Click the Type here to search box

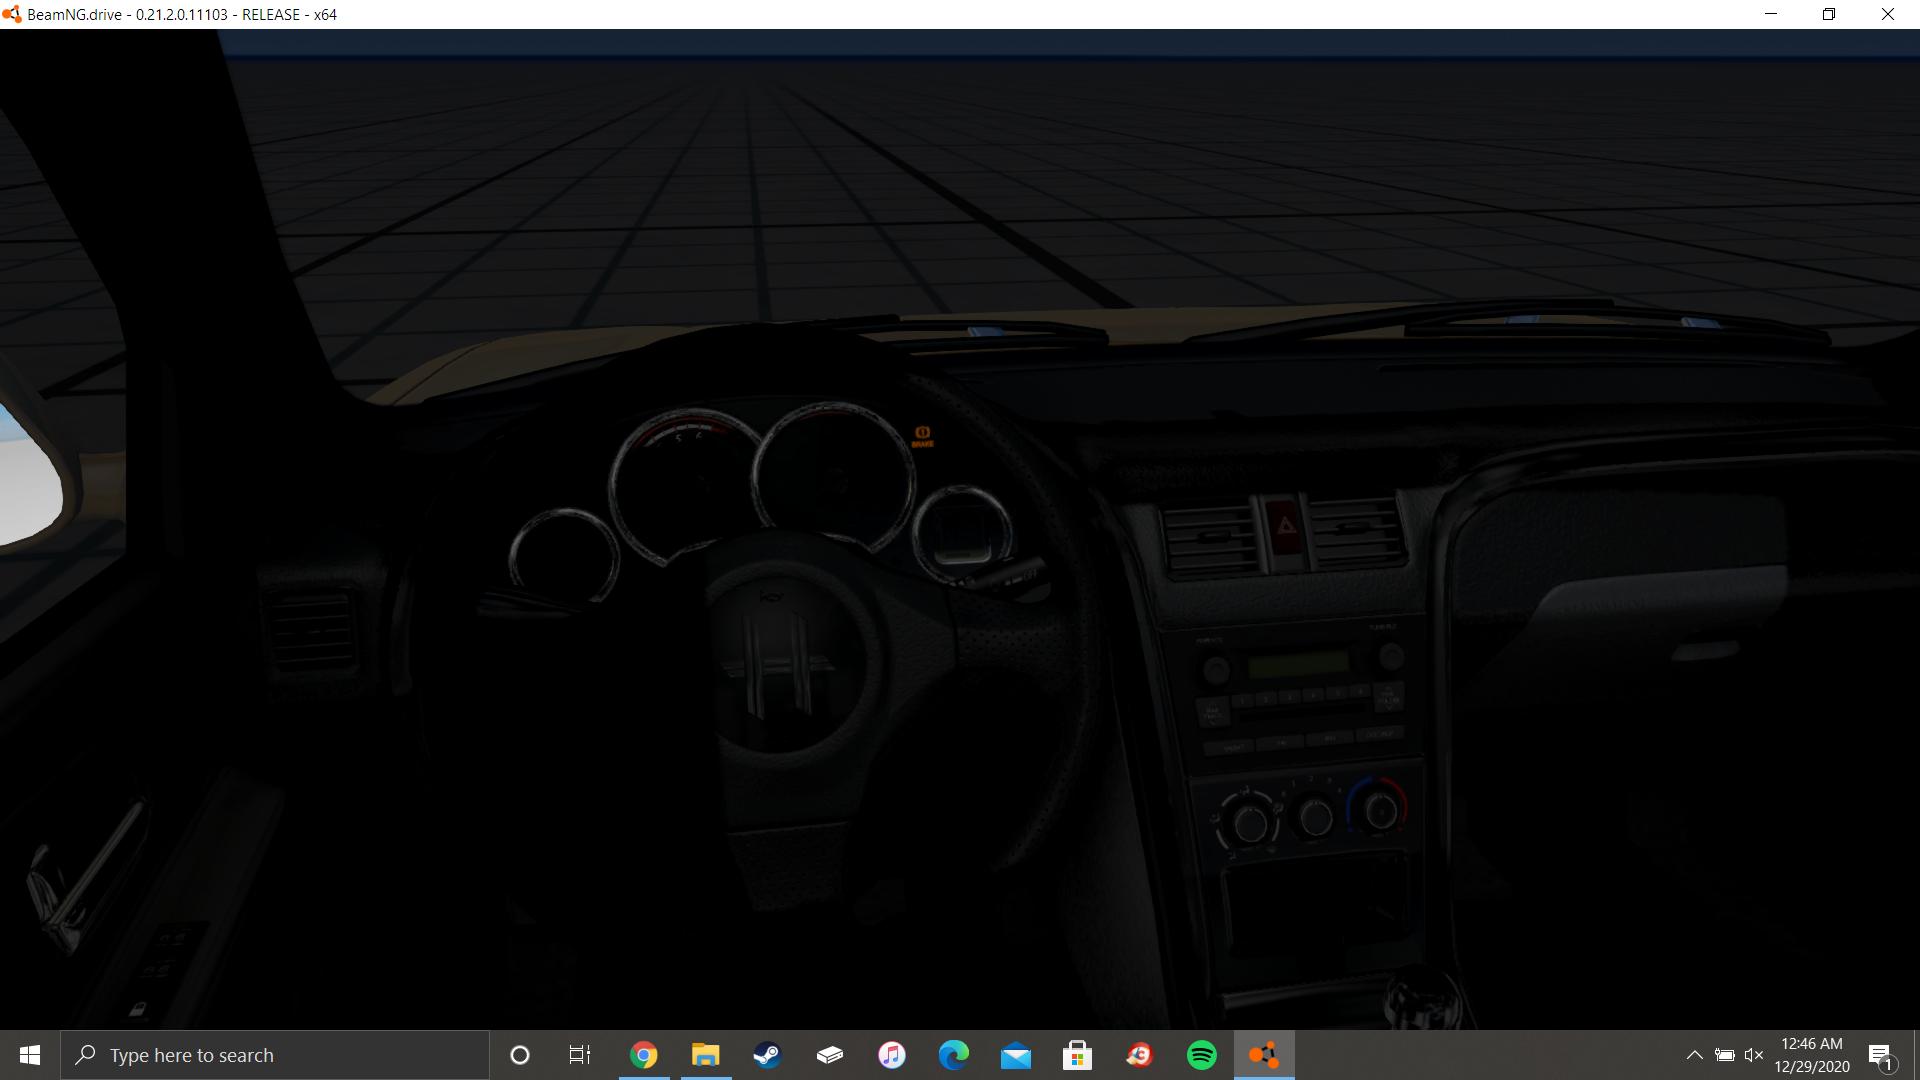275,1055
